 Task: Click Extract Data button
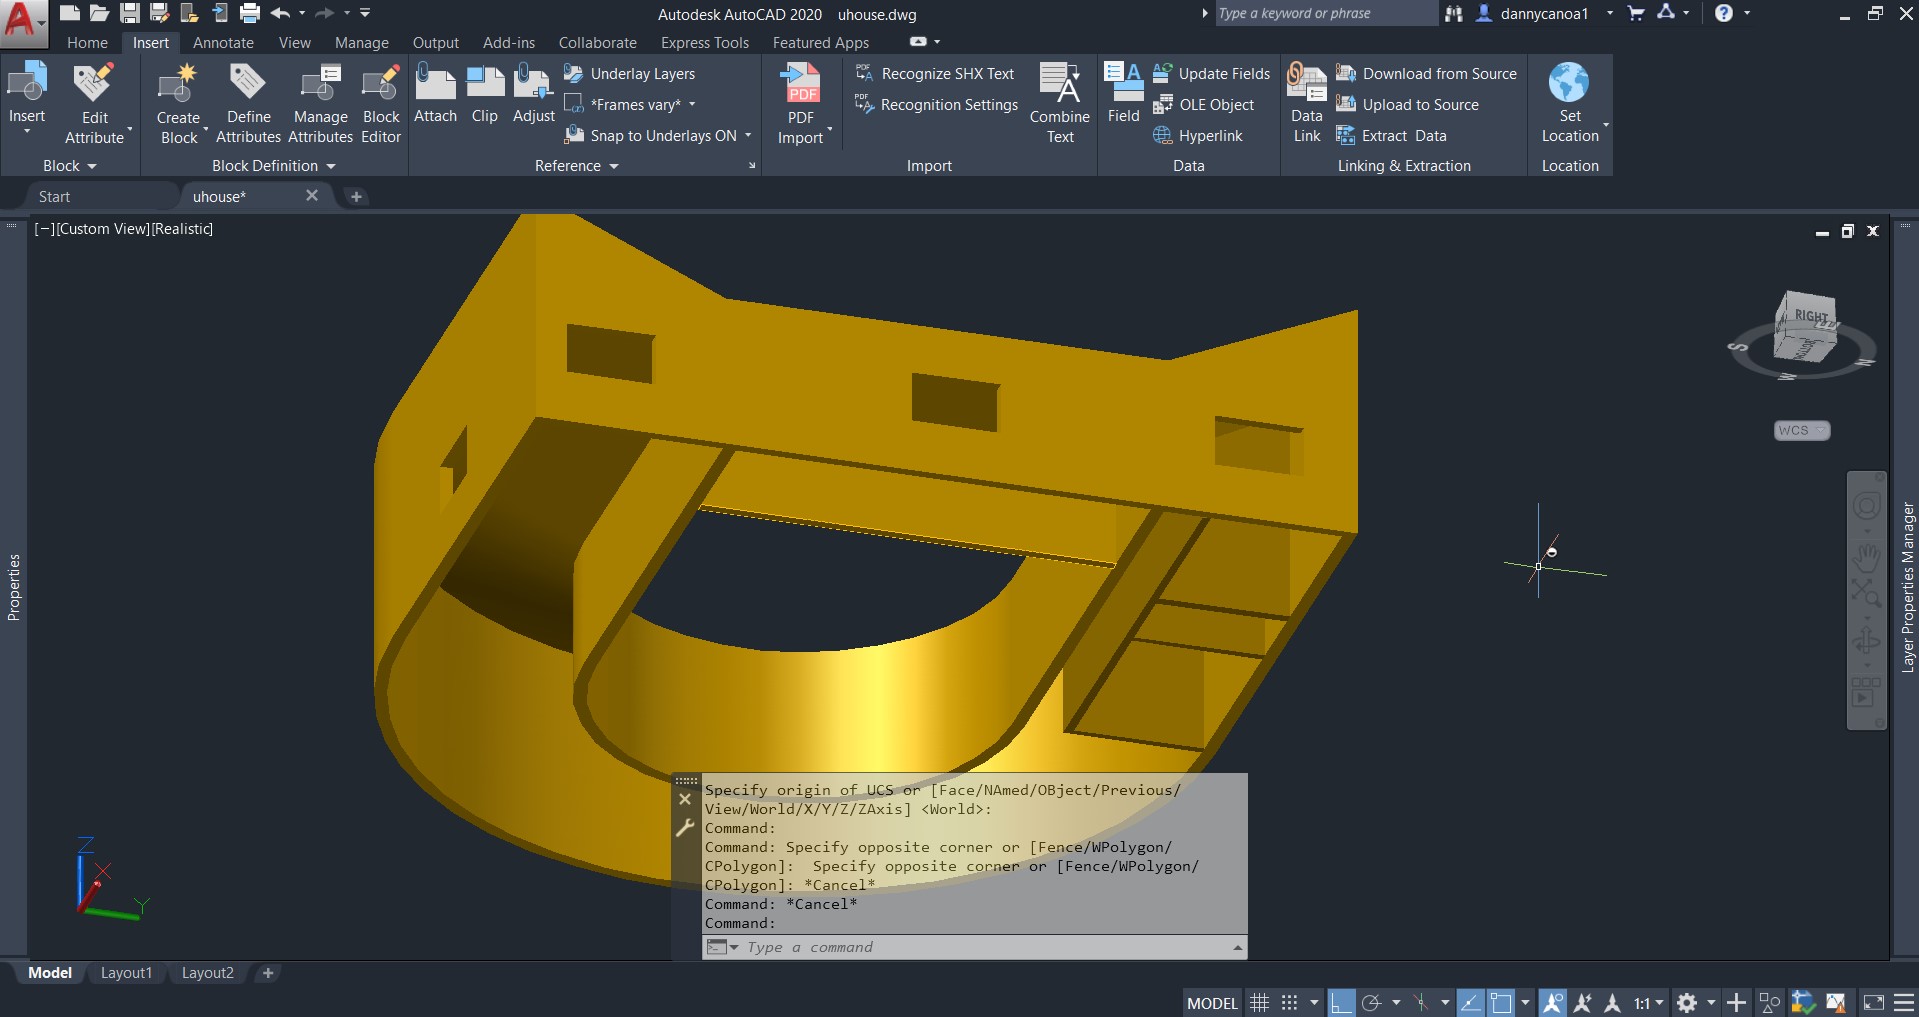[x=1391, y=136]
